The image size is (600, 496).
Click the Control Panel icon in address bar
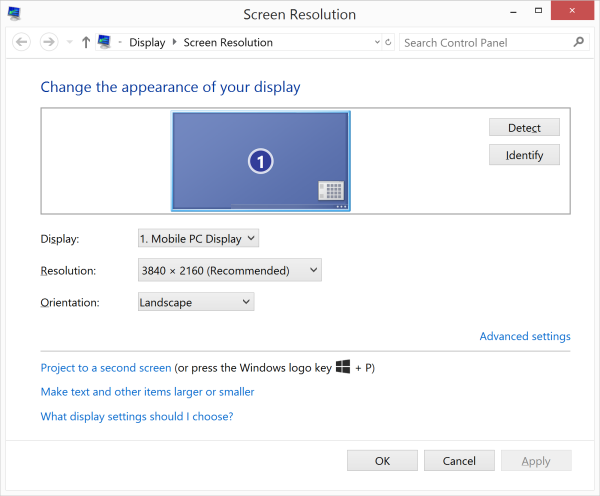coord(104,42)
